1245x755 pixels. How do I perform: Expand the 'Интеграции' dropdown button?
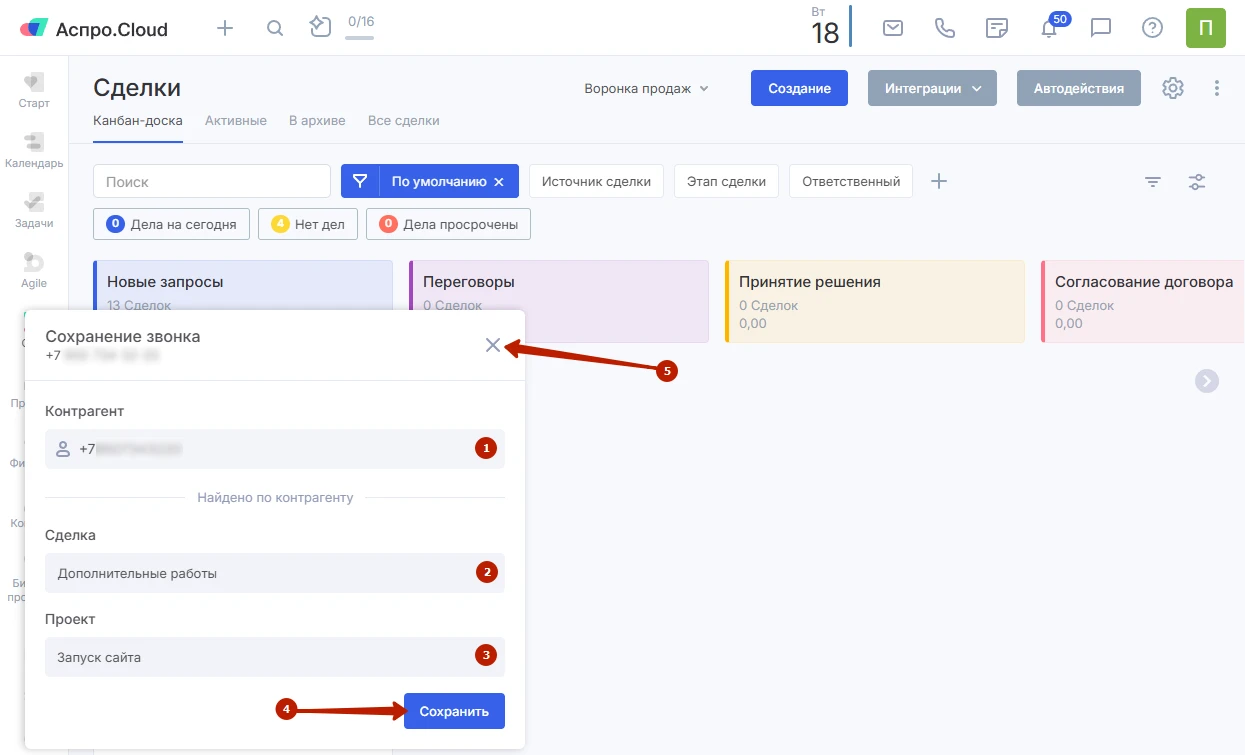point(932,88)
